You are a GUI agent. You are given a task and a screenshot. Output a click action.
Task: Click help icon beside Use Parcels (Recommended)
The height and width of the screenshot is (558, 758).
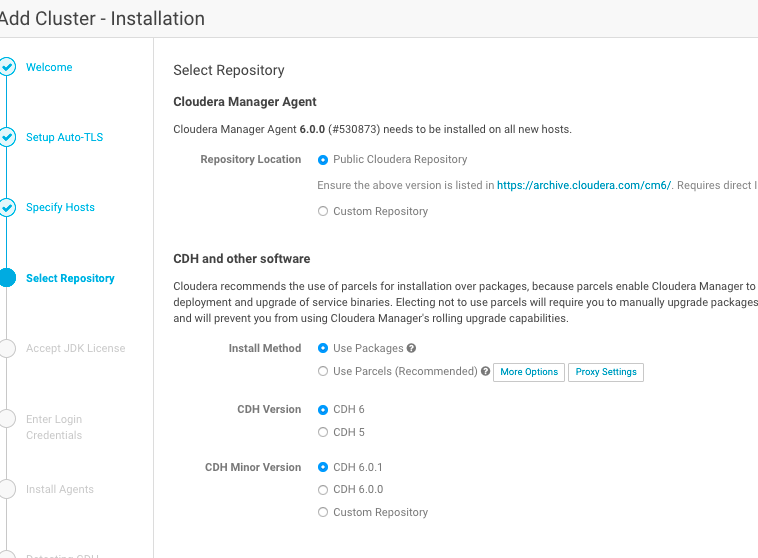point(485,372)
